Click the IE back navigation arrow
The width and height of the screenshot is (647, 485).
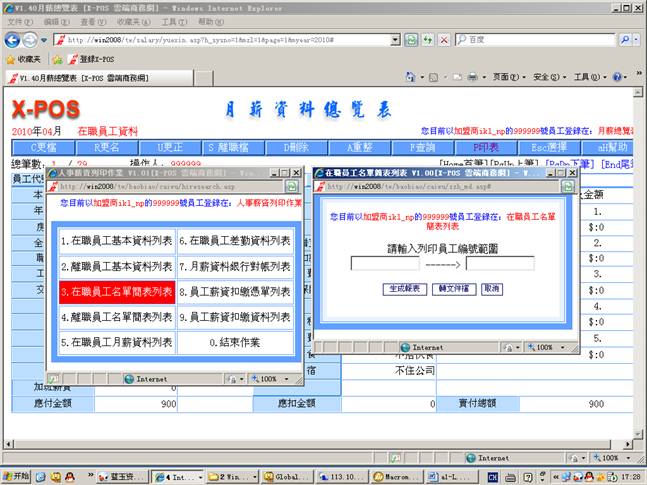[x=13, y=39]
